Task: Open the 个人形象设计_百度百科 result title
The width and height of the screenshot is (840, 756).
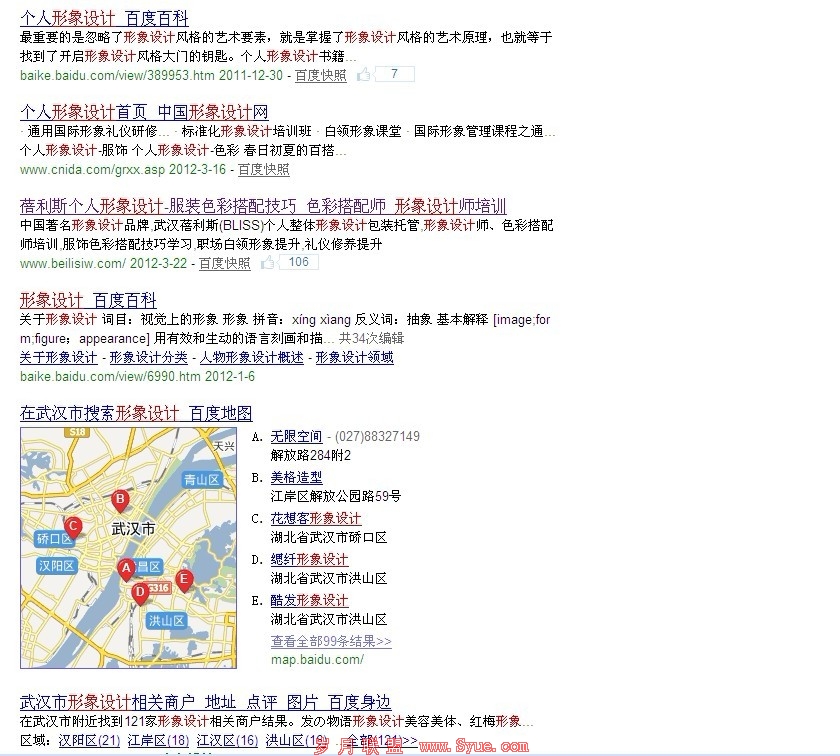Action: click(x=104, y=18)
